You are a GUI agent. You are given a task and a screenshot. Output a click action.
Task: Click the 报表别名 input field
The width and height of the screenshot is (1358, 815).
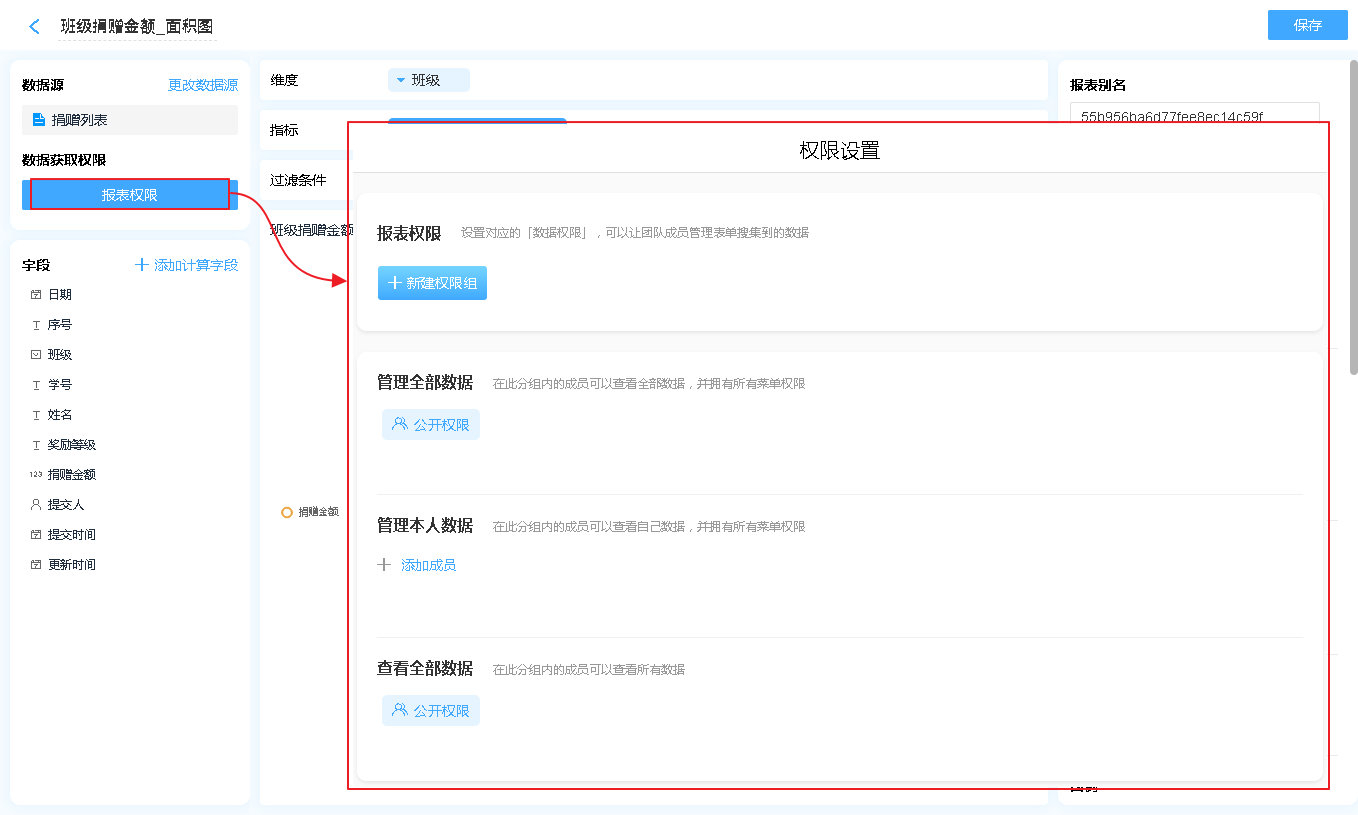pyautogui.click(x=1194, y=114)
